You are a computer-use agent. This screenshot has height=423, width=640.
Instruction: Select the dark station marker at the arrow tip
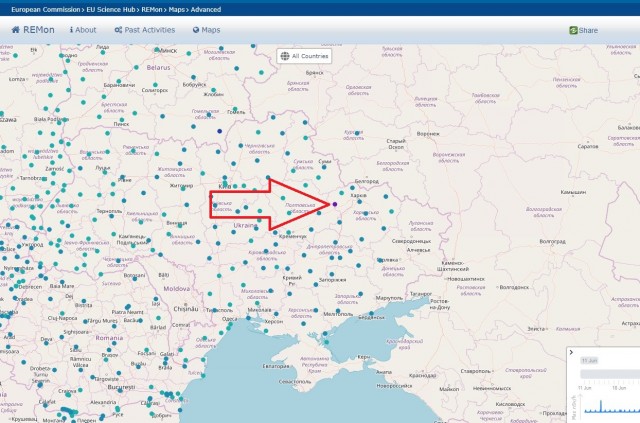click(335, 205)
